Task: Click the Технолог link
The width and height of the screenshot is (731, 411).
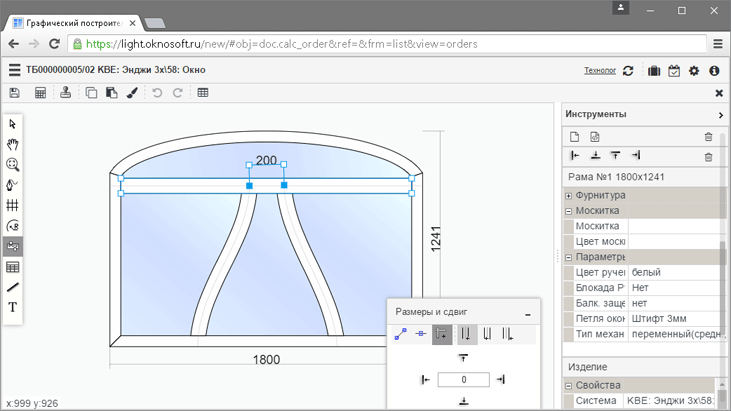Action: pos(600,70)
